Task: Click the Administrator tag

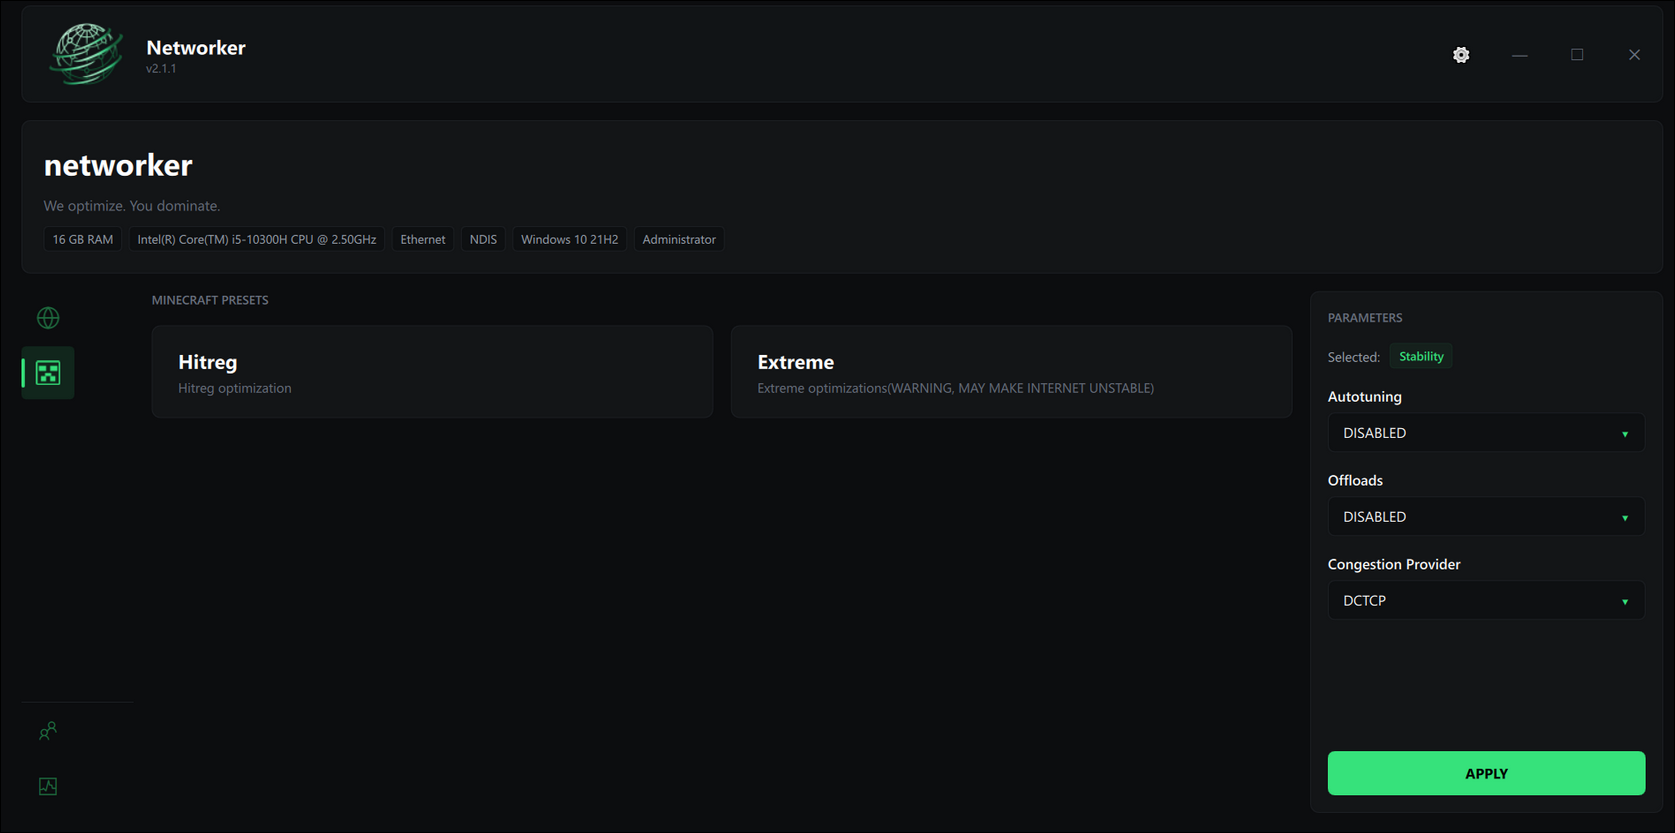Action: (x=679, y=240)
